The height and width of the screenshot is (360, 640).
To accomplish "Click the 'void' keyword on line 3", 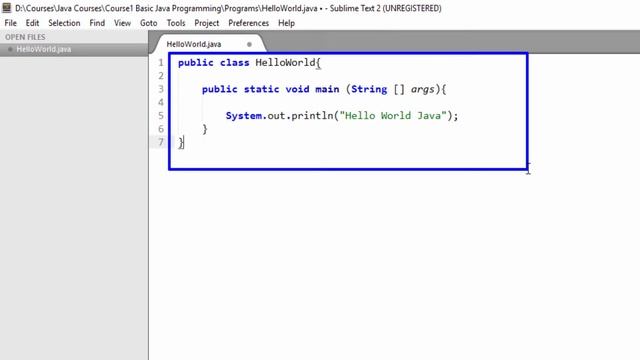I will pyautogui.click(x=297, y=89).
